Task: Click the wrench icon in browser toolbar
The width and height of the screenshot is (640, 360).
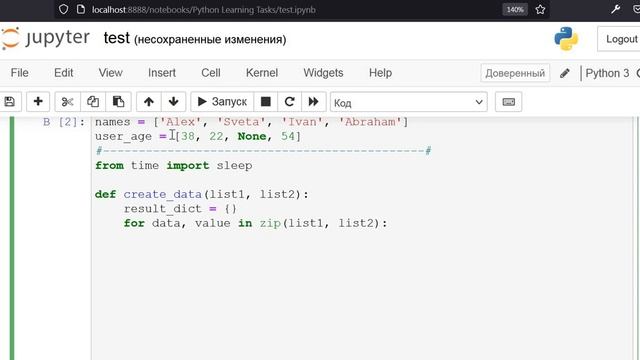Action: point(616,9)
